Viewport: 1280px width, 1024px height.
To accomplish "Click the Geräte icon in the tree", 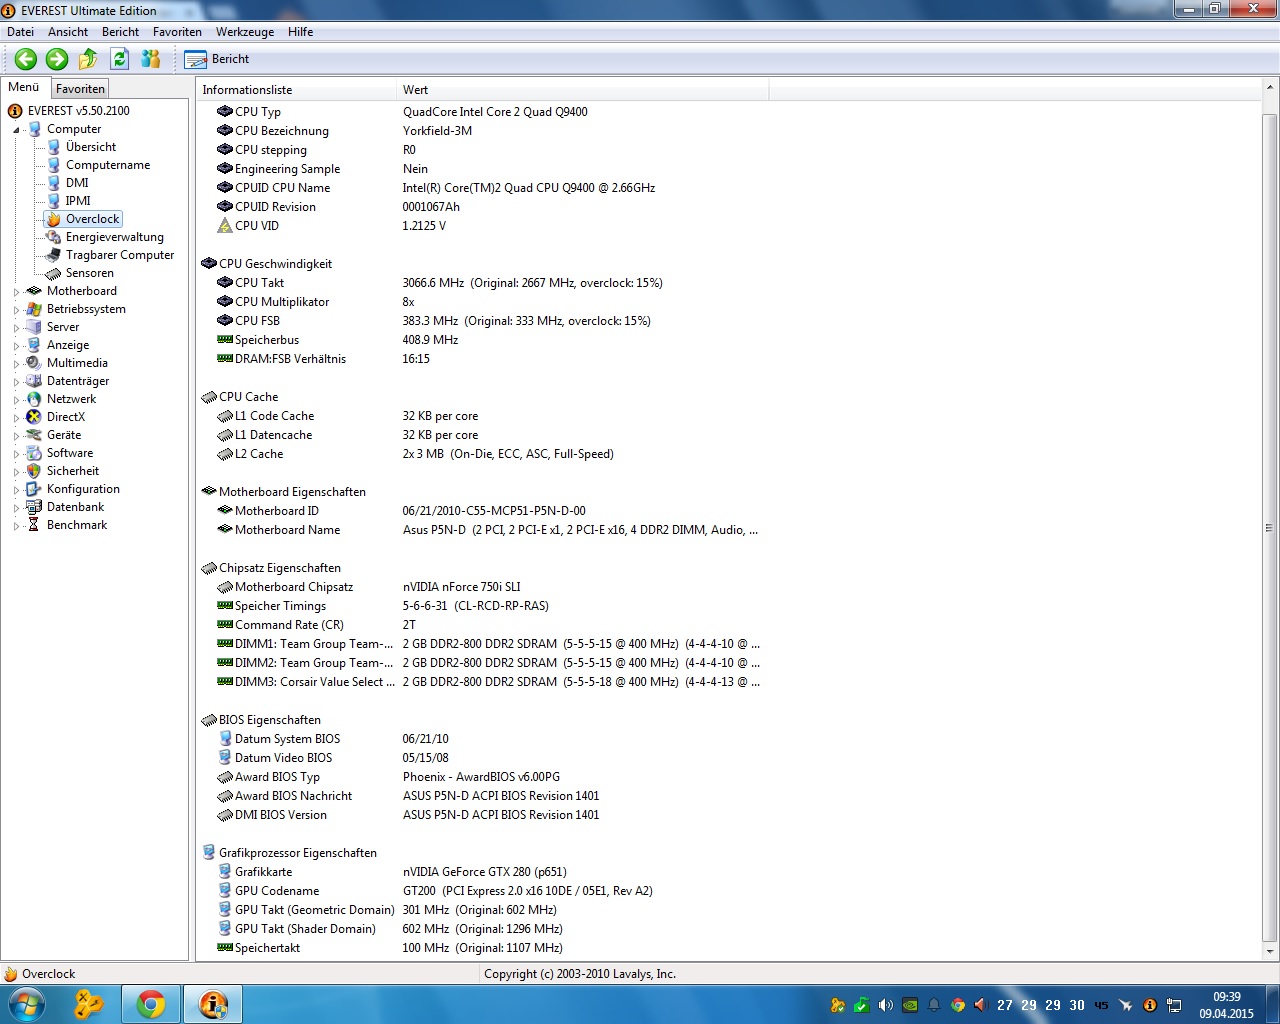I will tap(34, 435).
